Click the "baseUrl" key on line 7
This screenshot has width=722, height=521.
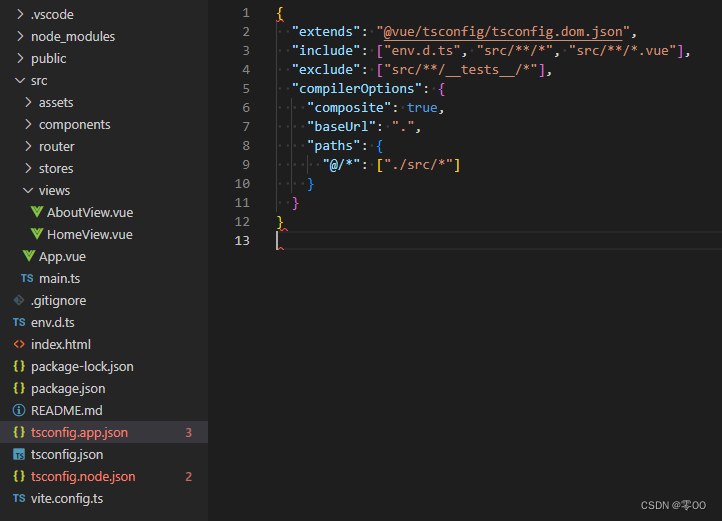(x=341, y=126)
